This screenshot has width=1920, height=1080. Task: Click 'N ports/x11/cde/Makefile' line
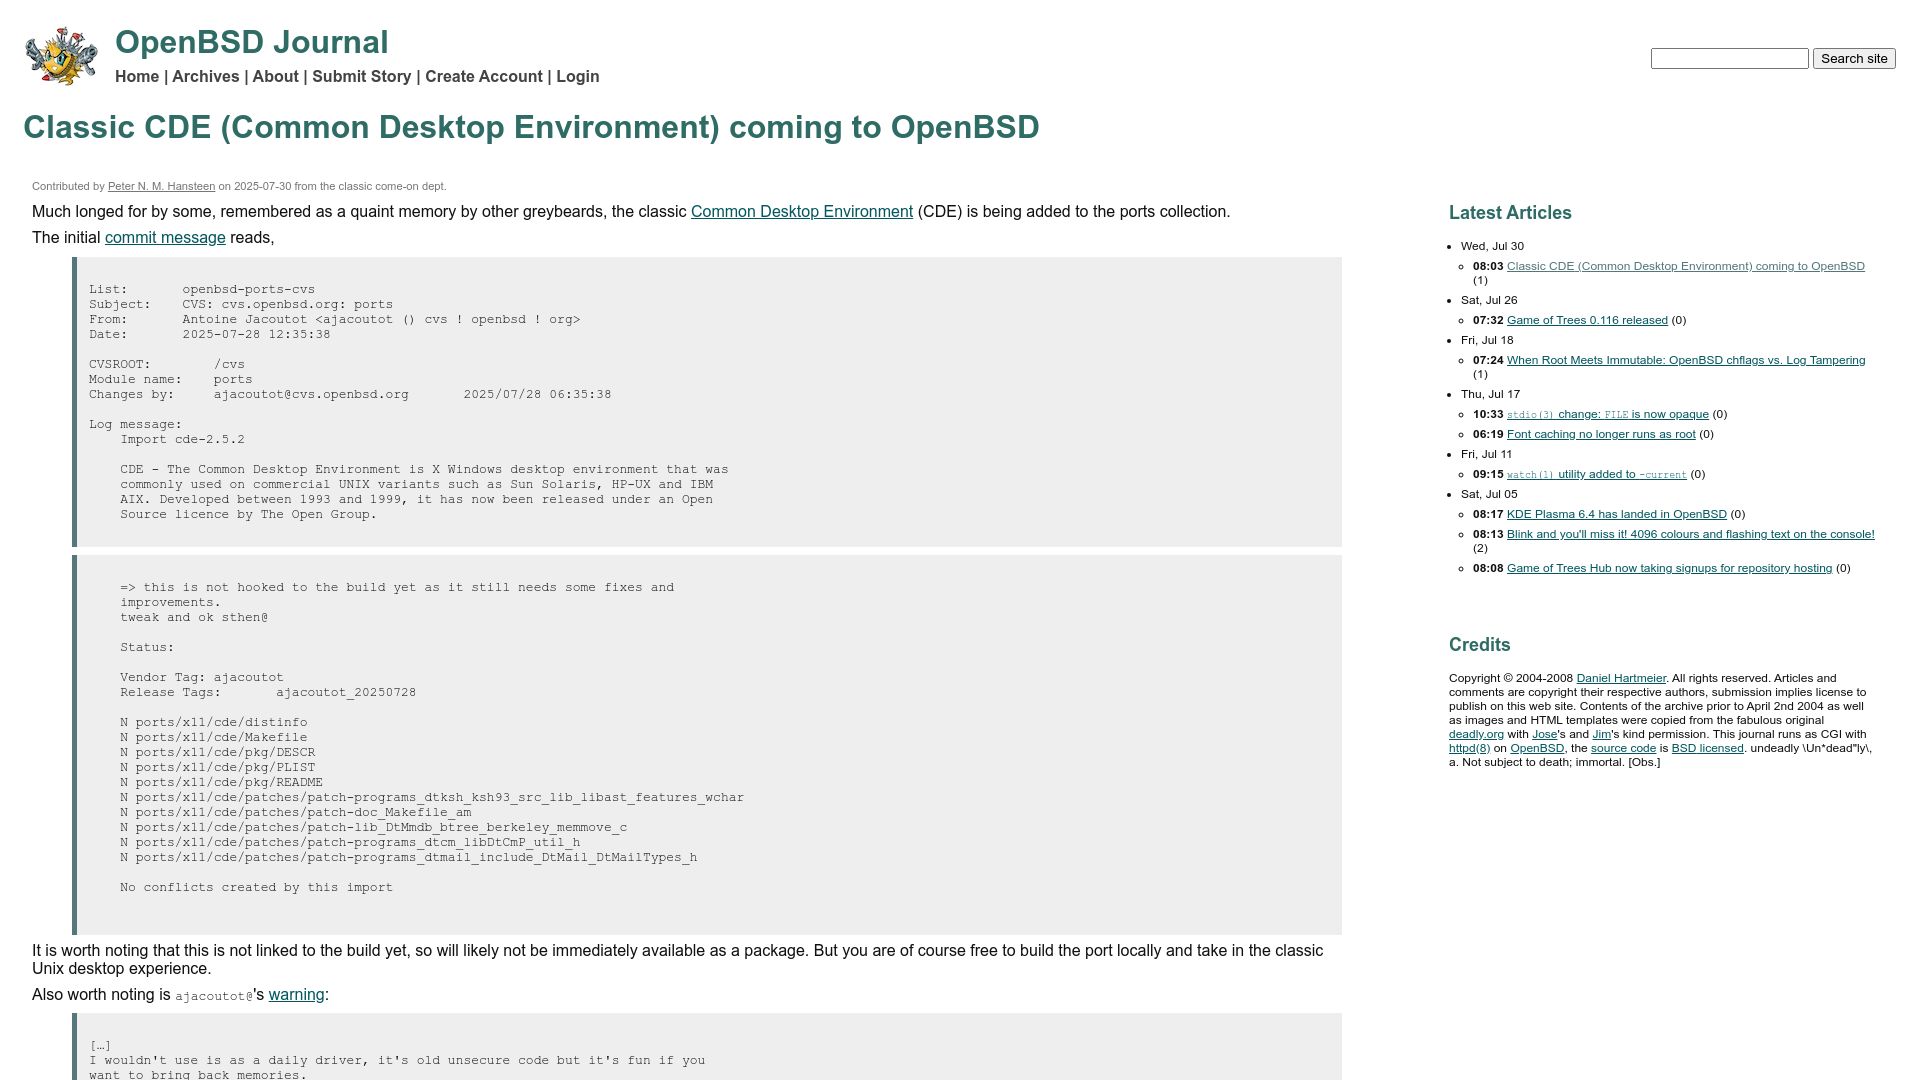tap(214, 738)
